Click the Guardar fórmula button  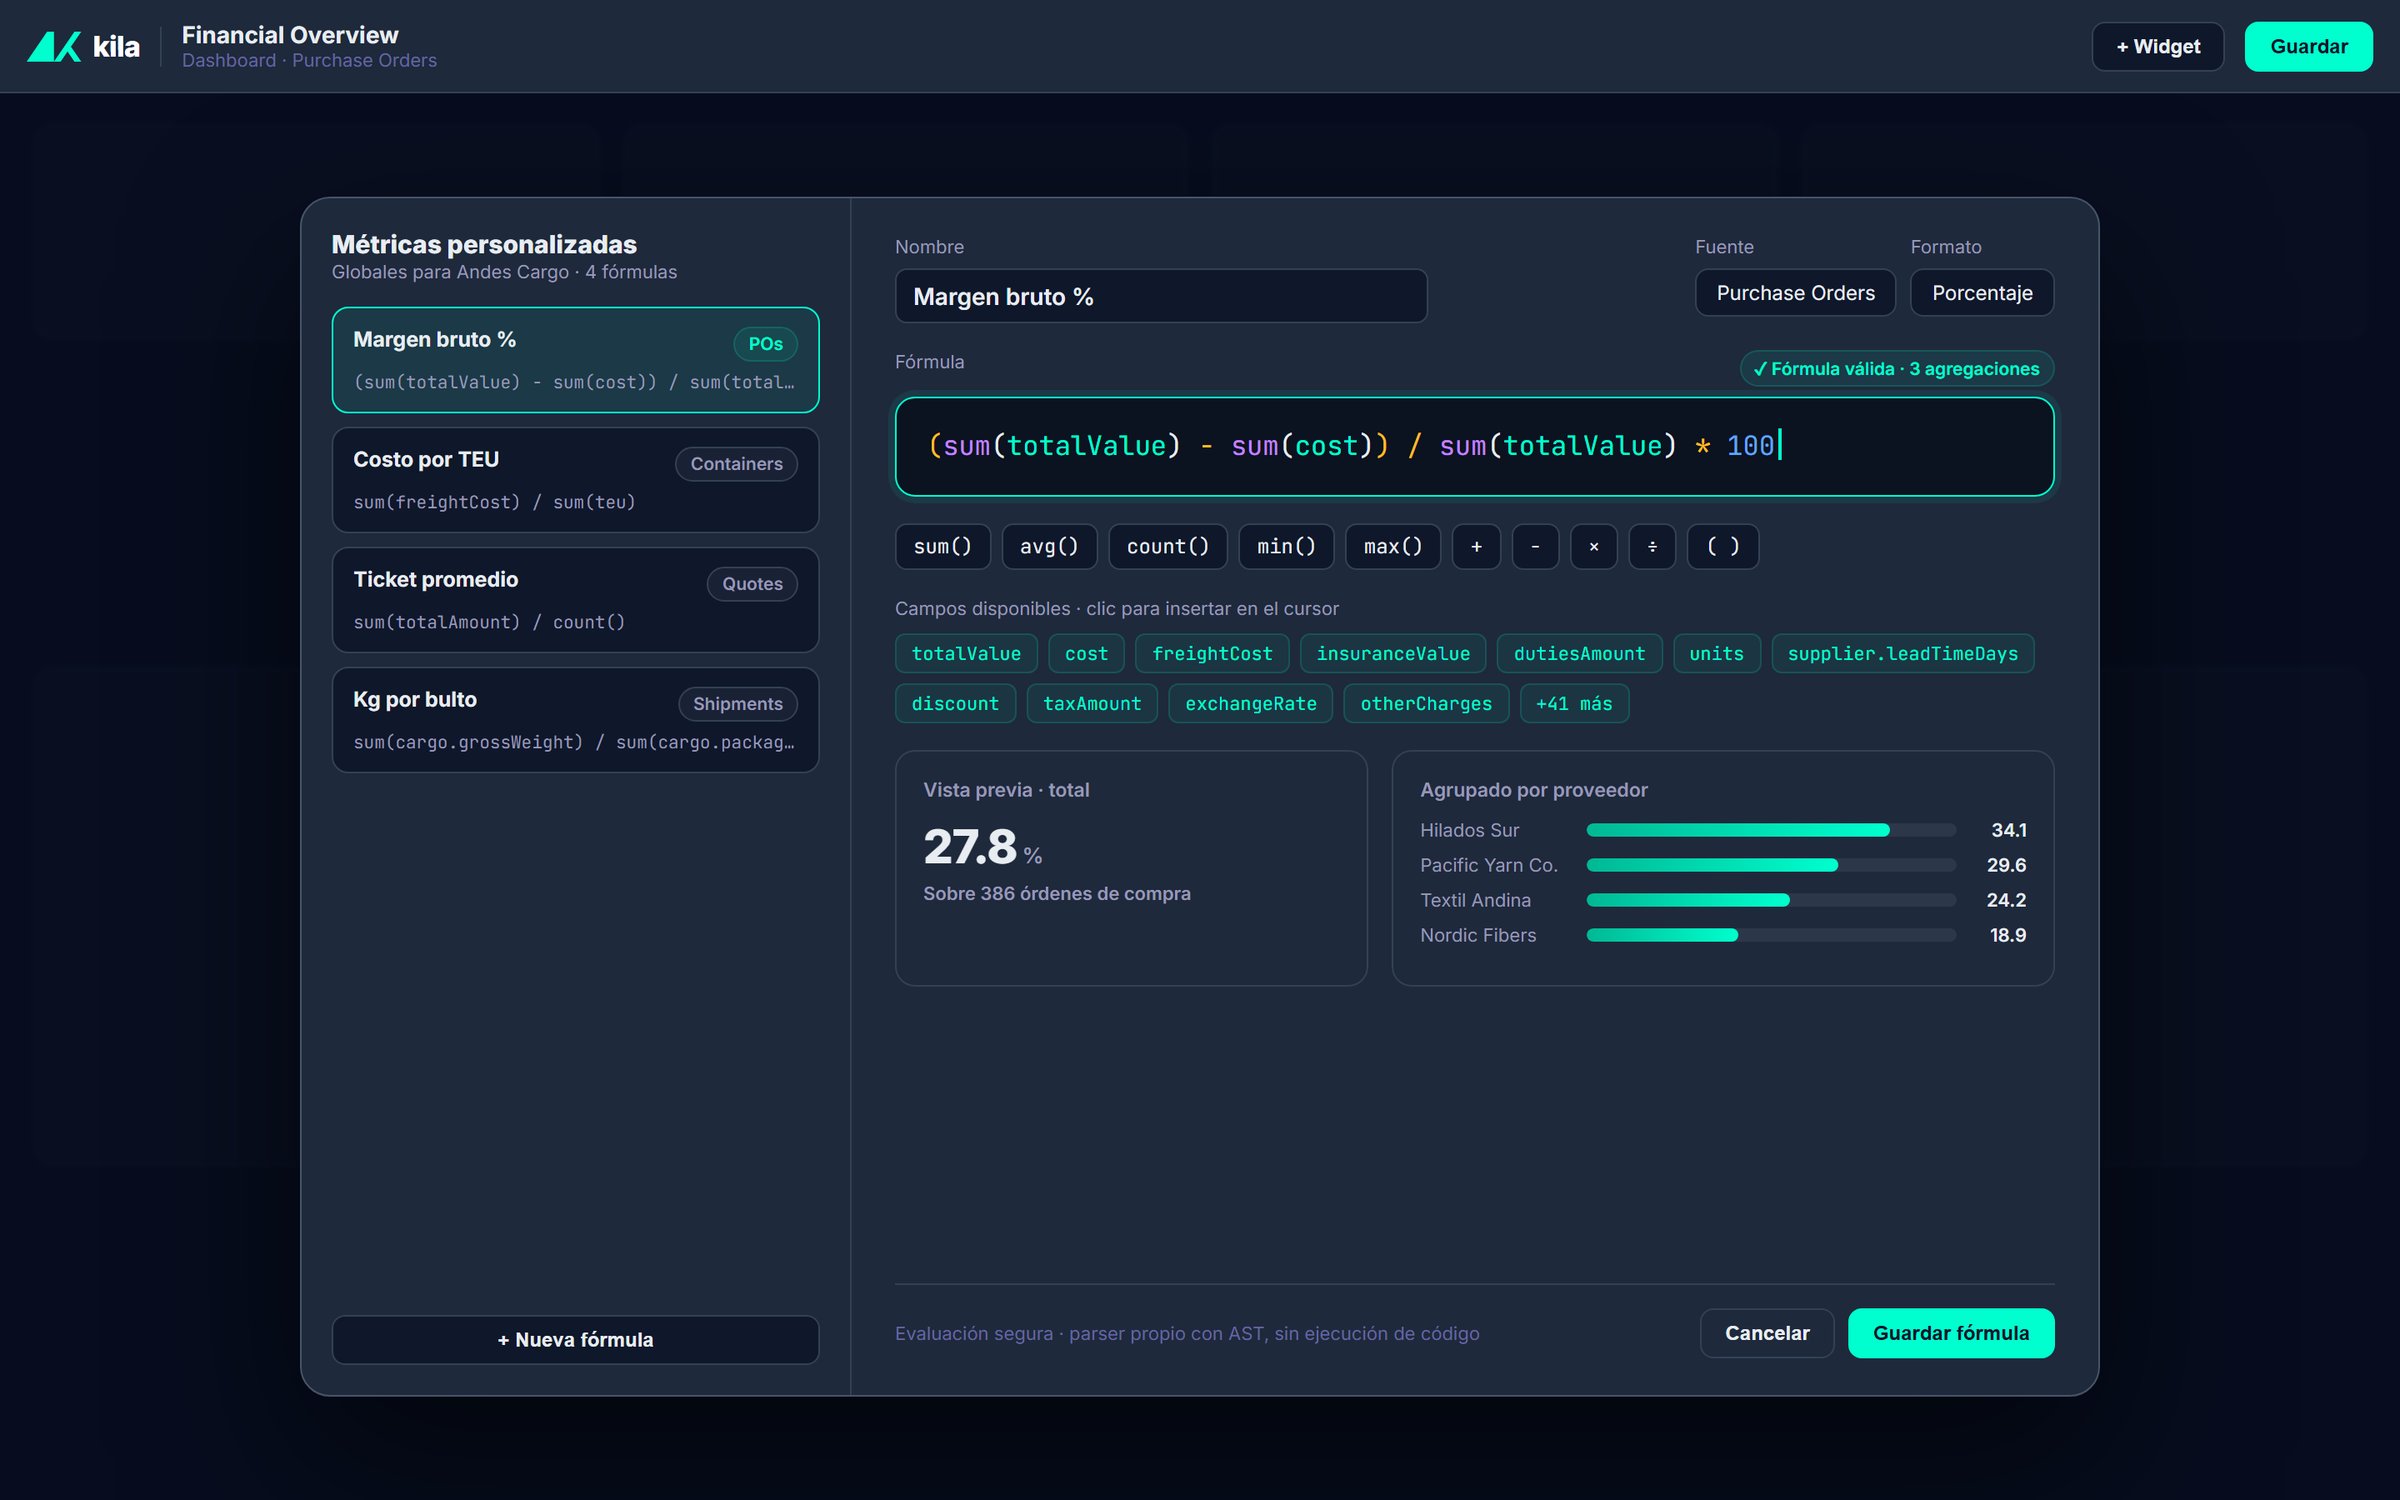(1951, 1333)
